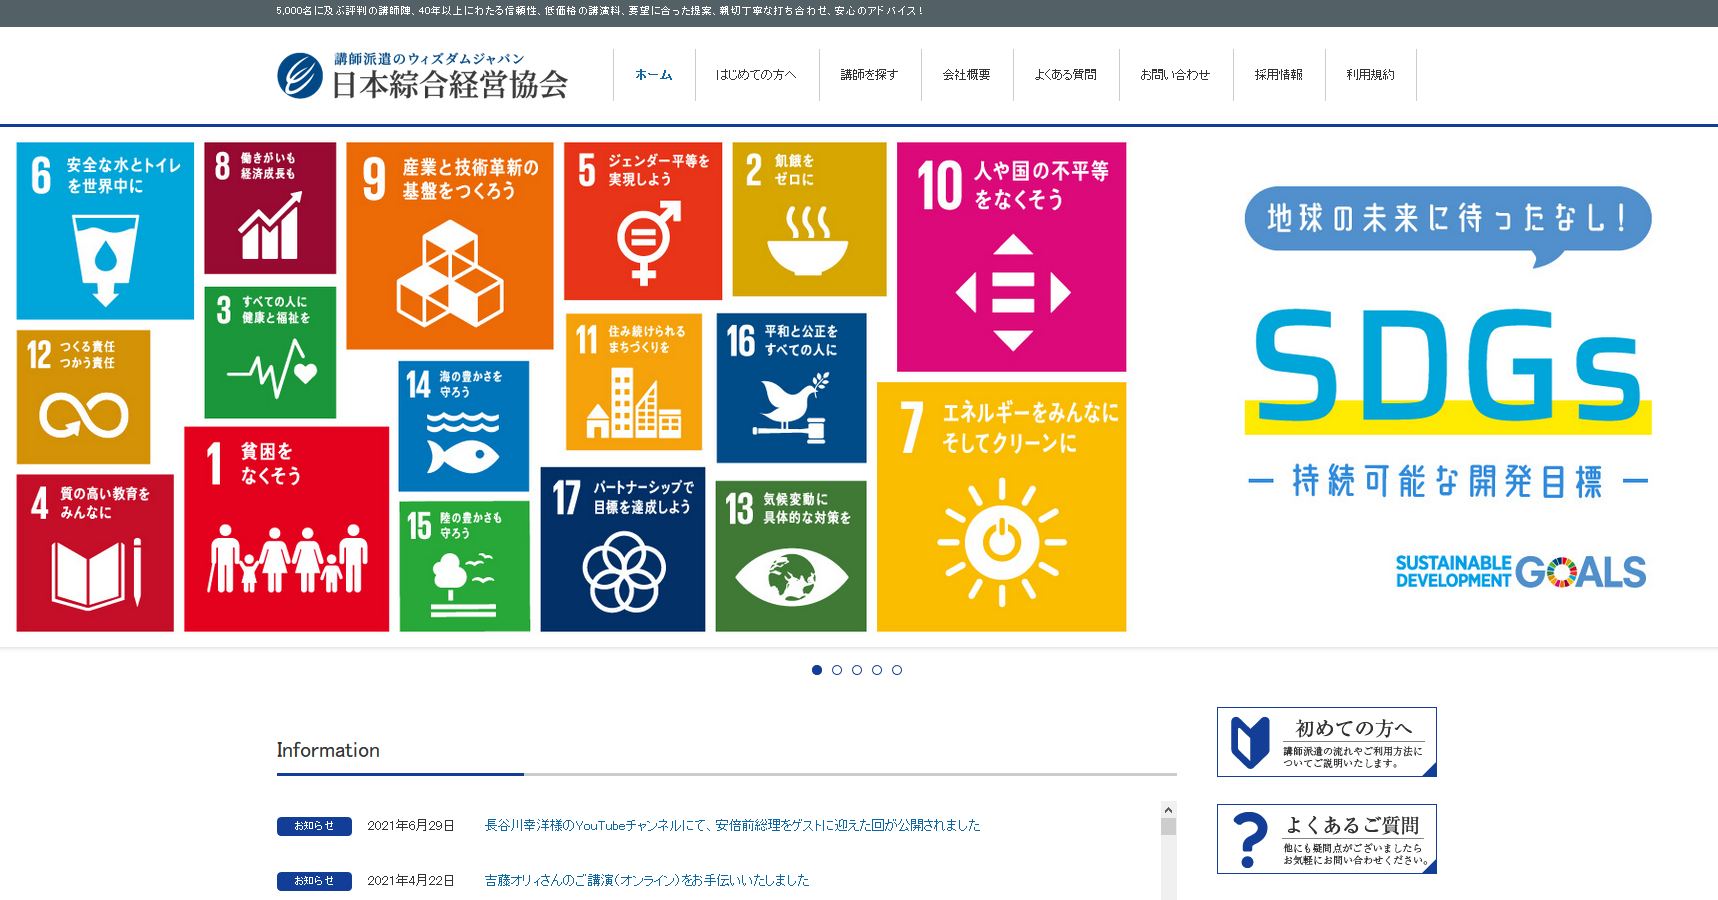Screen dimensions: 1718x900
Task: Click SDG 9 industry innovation tile
Action: (x=450, y=246)
